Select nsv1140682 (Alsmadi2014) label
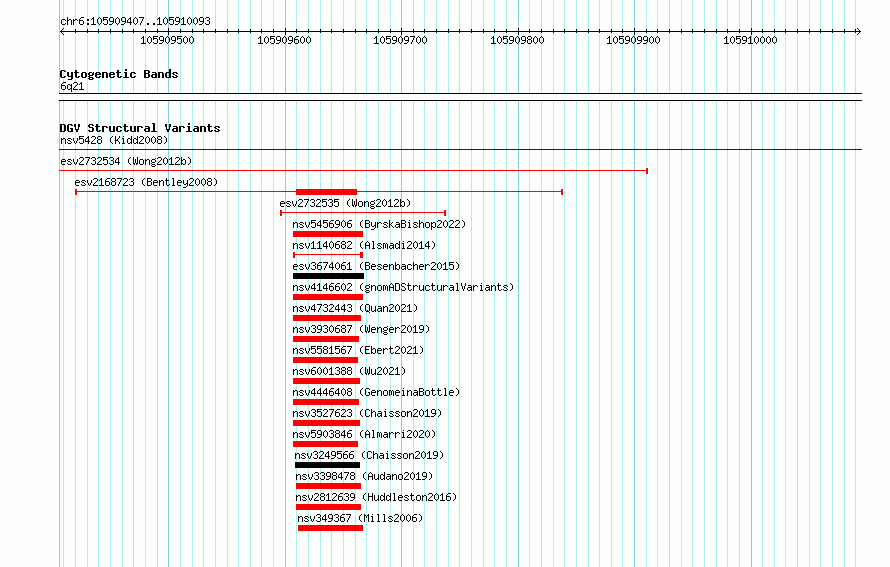The width and height of the screenshot is (890, 567). pyautogui.click(x=364, y=245)
